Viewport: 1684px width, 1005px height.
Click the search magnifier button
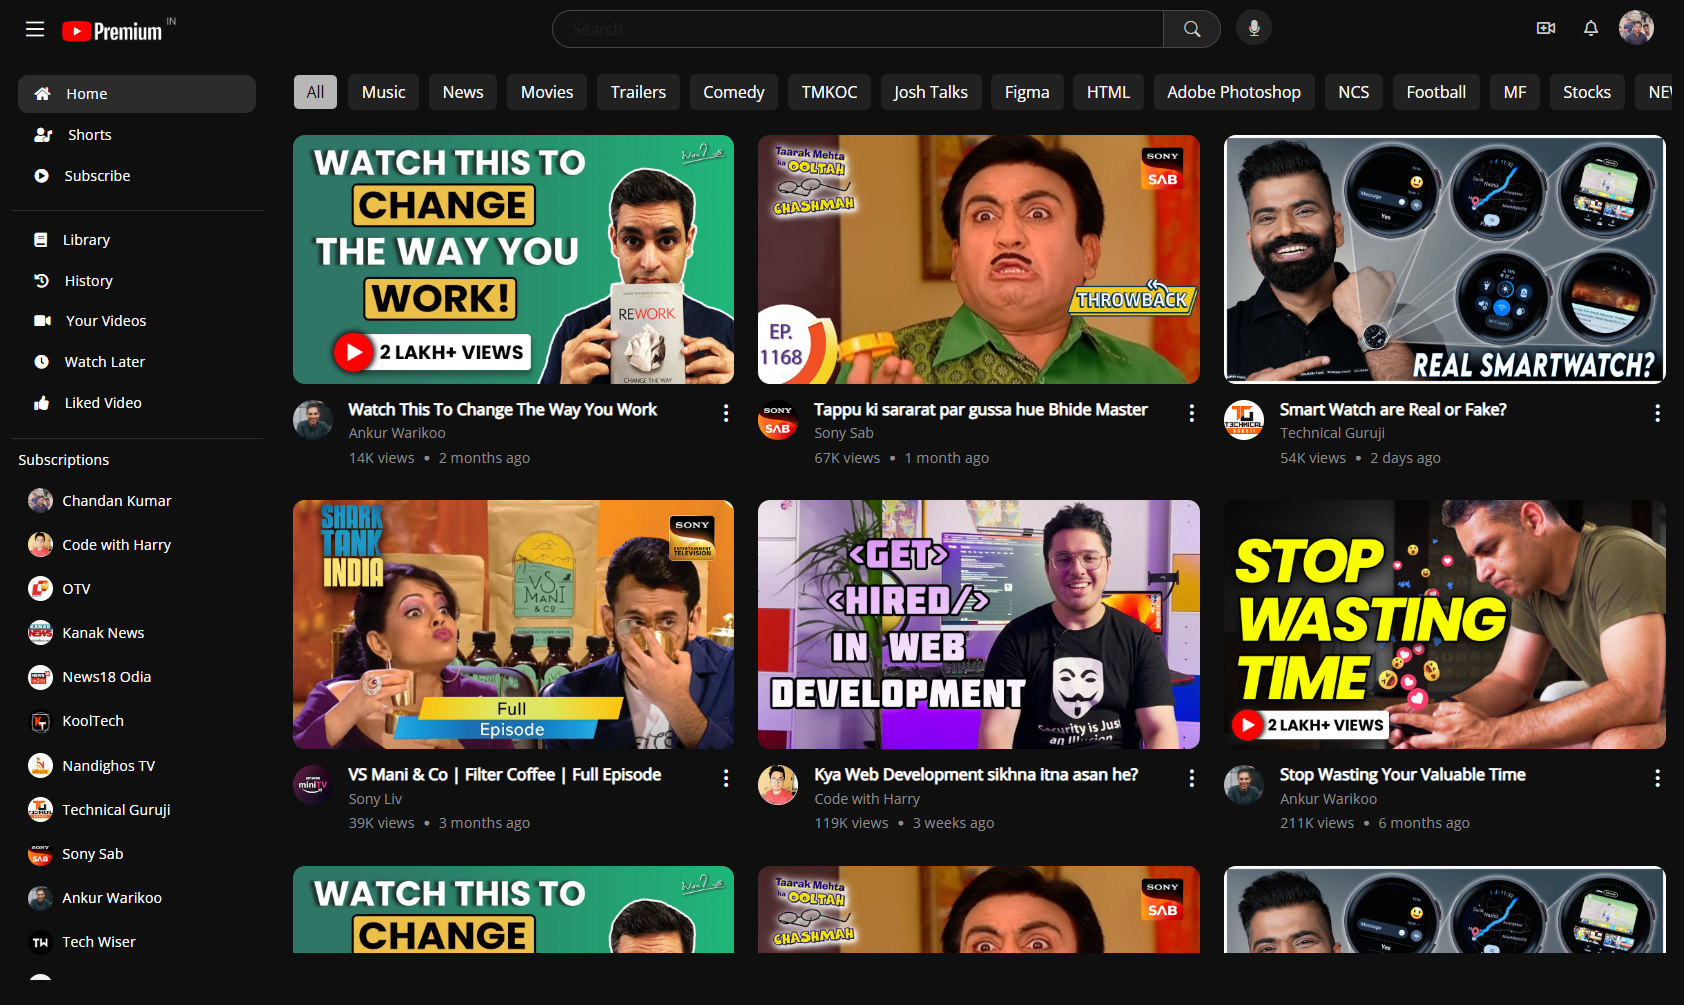coord(1192,29)
